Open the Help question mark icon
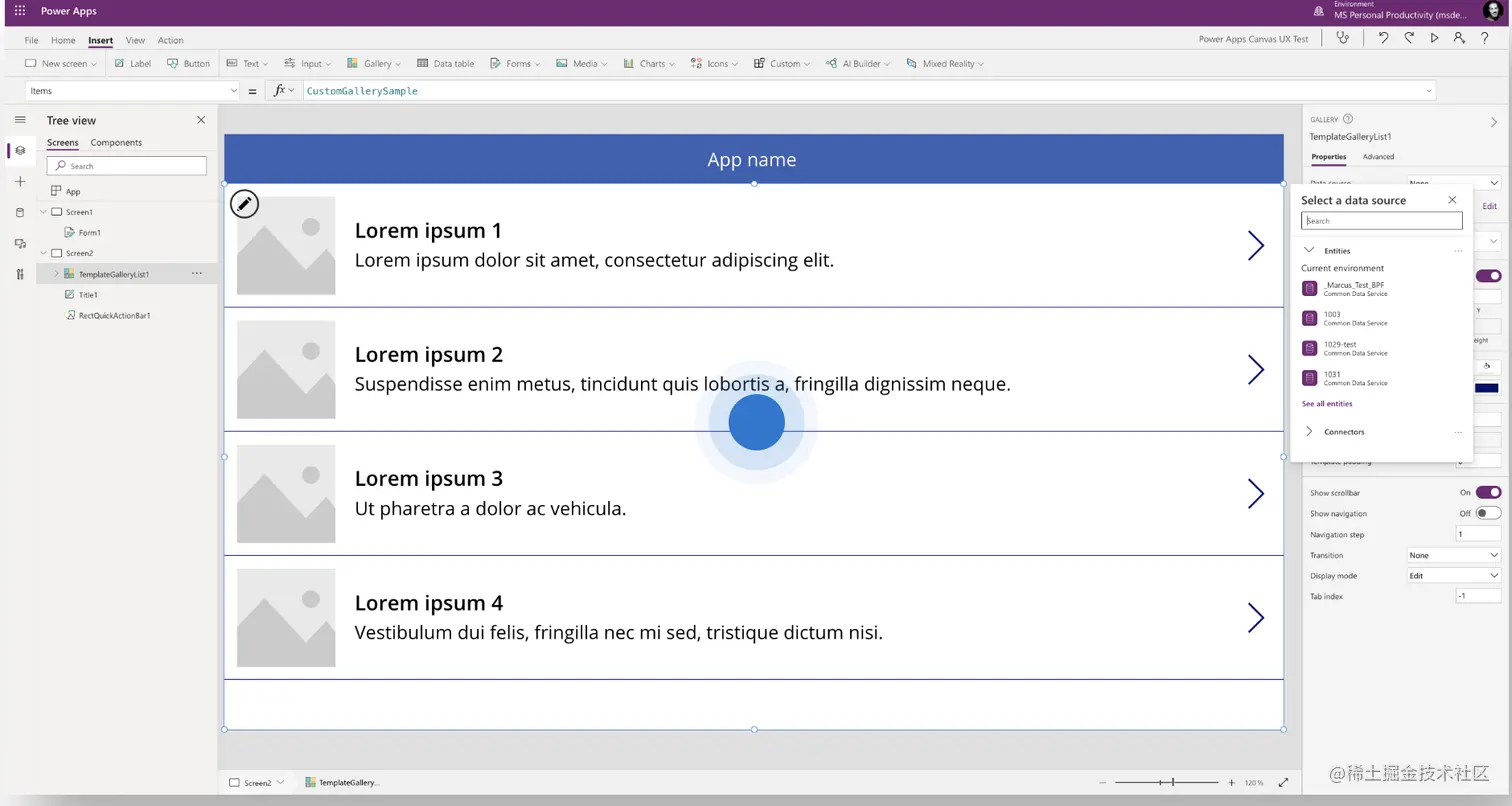The width and height of the screenshot is (1512, 806). pos(1485,38)
